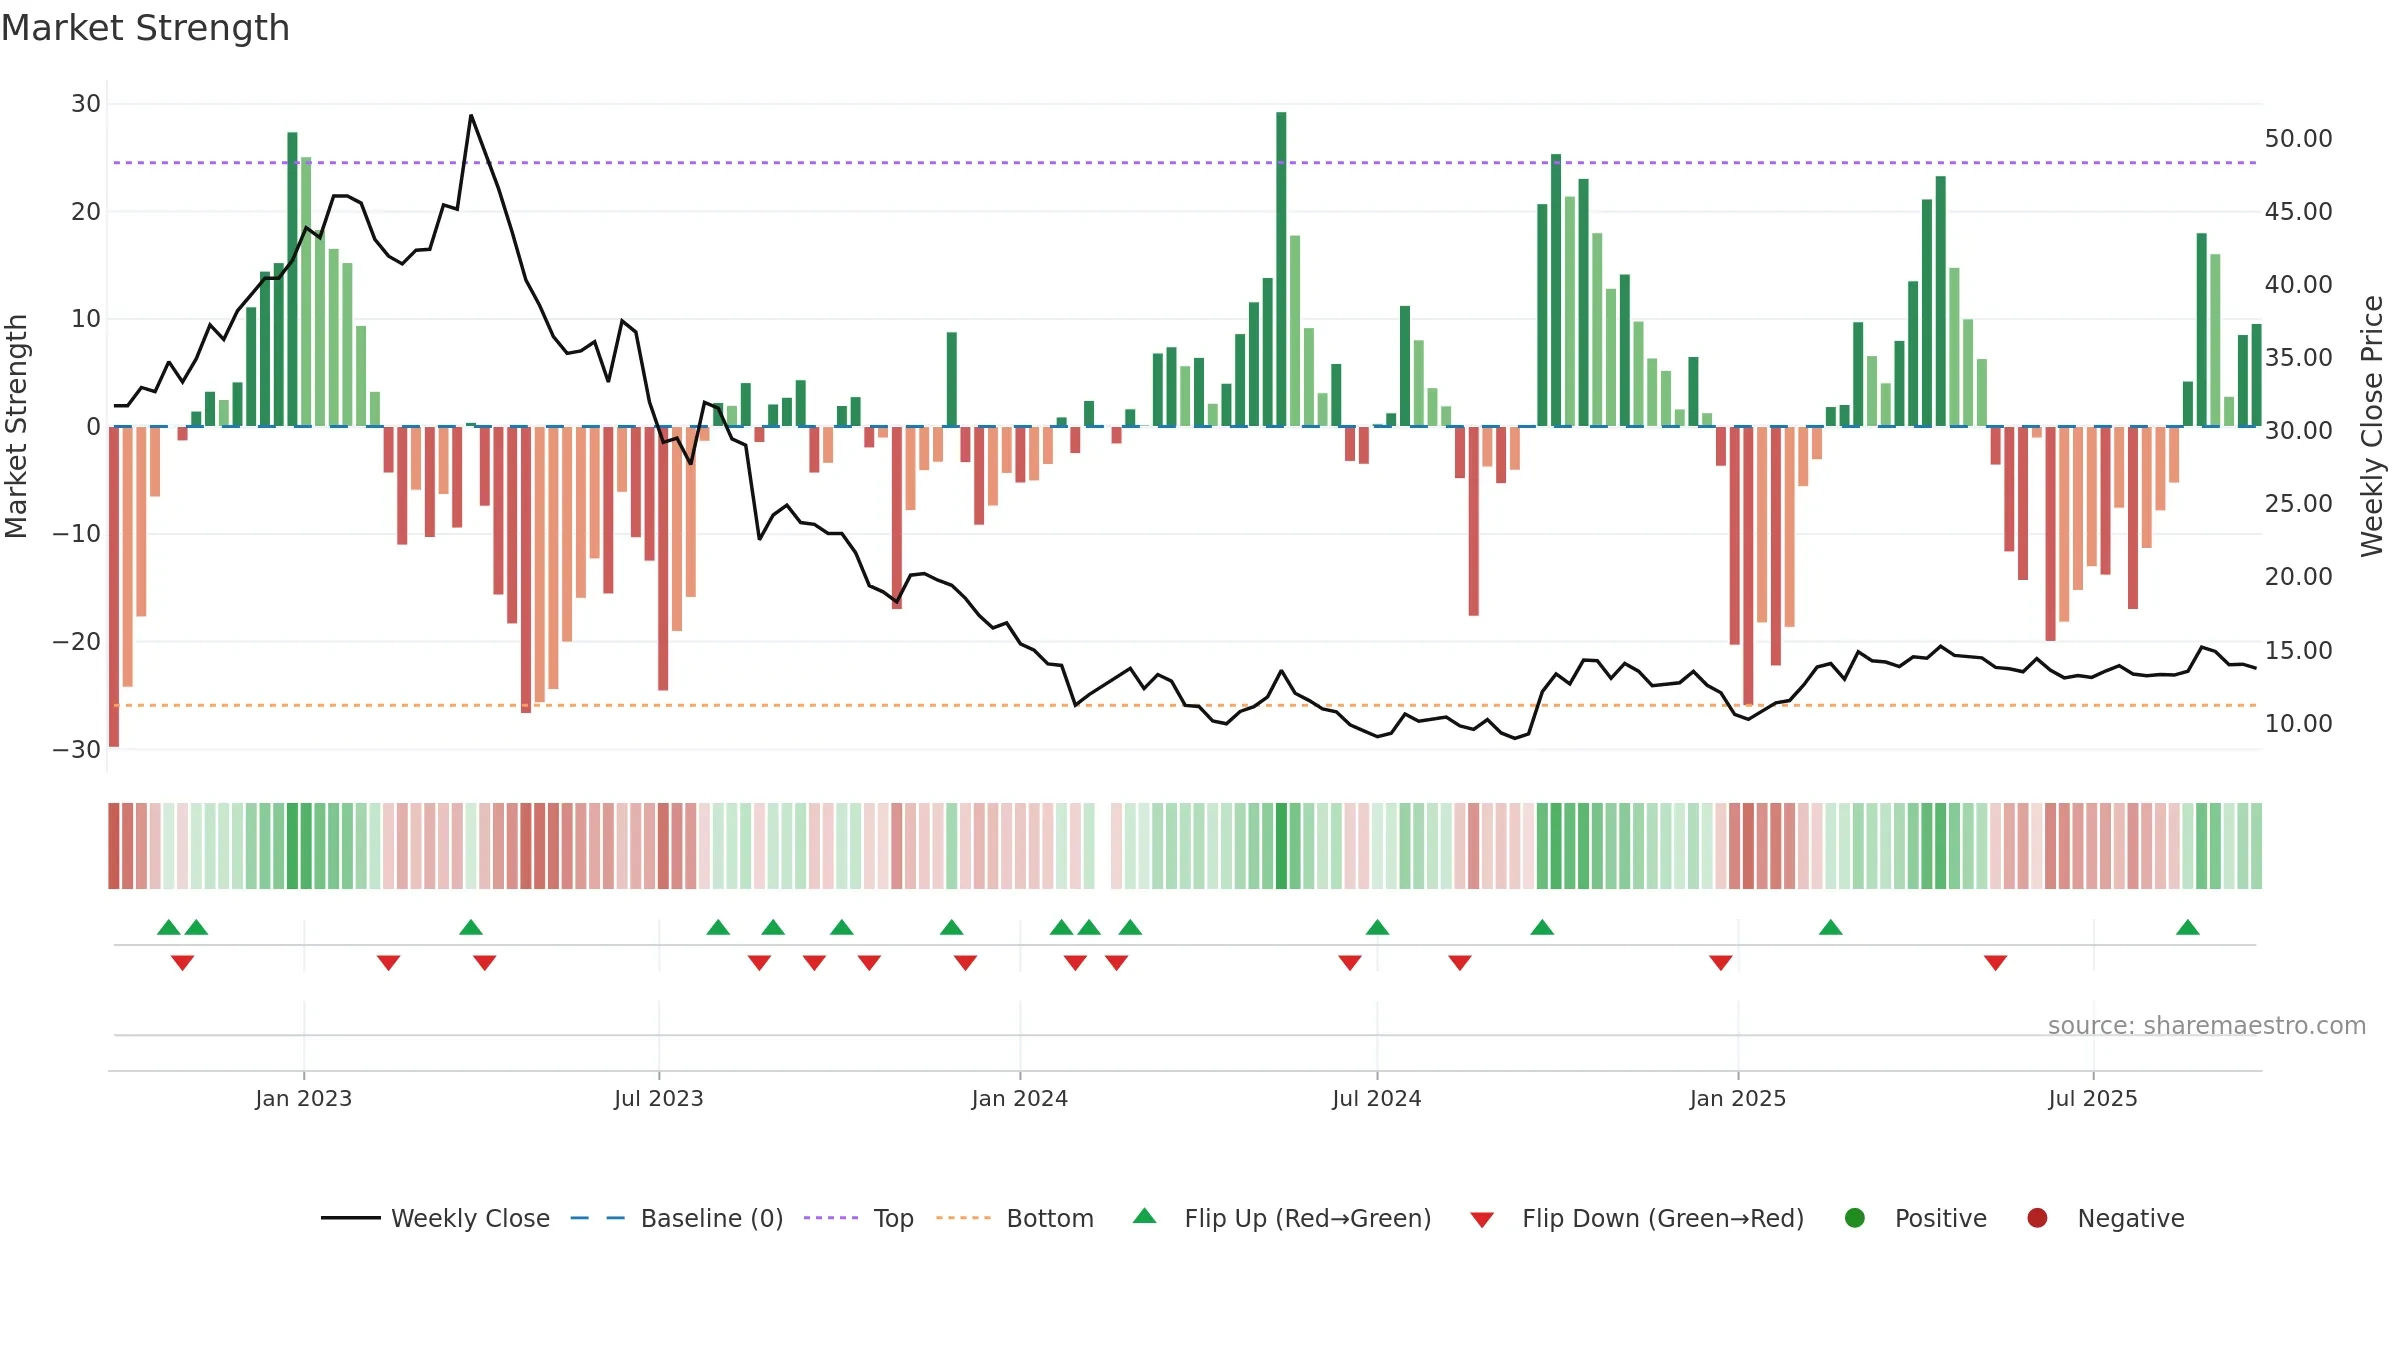Click the last red flip-down triangle before Jul 2025
The height and width of the screenshot is (1350, 2400).
click(x=1996, y=963)
